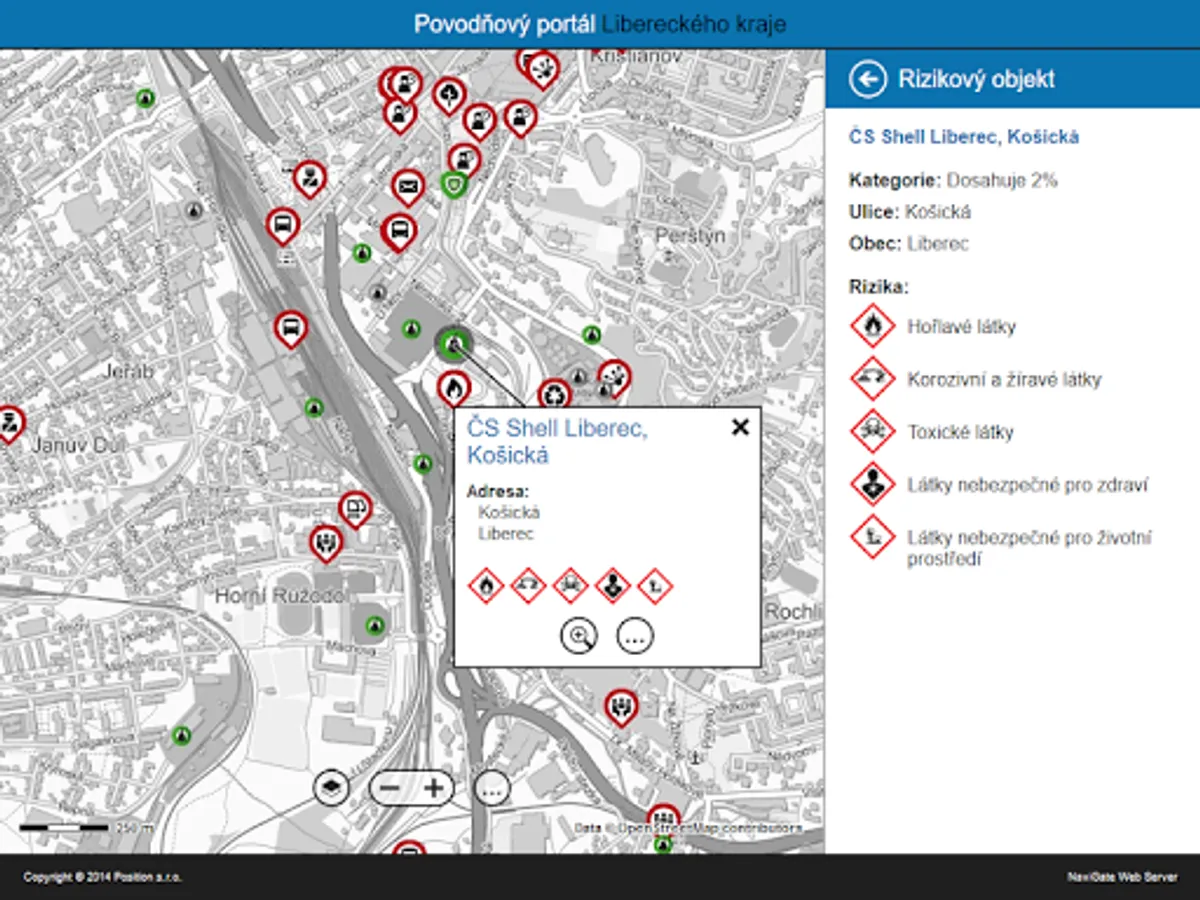
Task: Click the bus marker beneath envelope marker
Action: click(399, 233)
